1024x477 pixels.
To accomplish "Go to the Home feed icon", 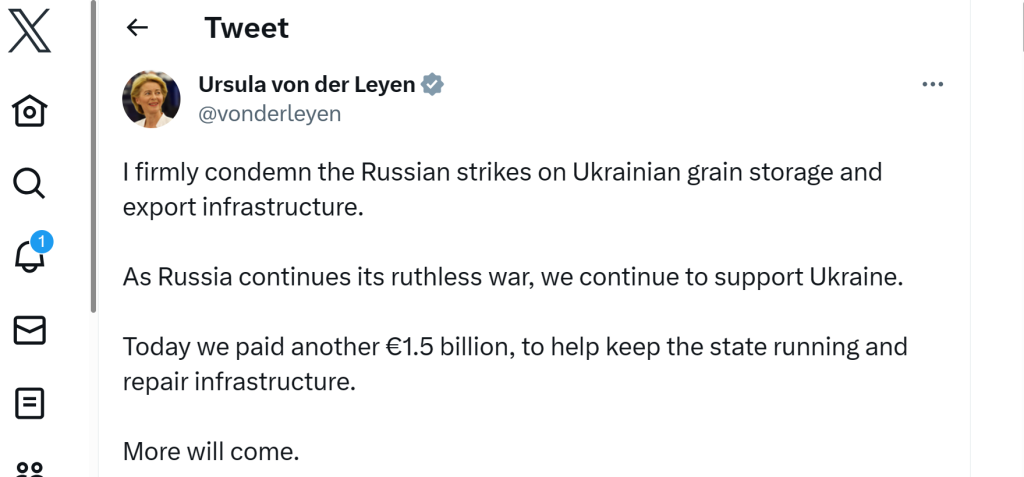I will coord(29,110).
